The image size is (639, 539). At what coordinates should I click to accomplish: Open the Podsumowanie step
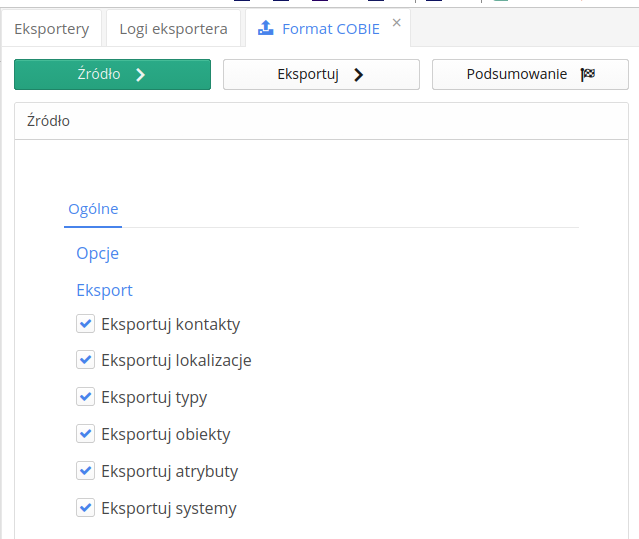(530, 74)
